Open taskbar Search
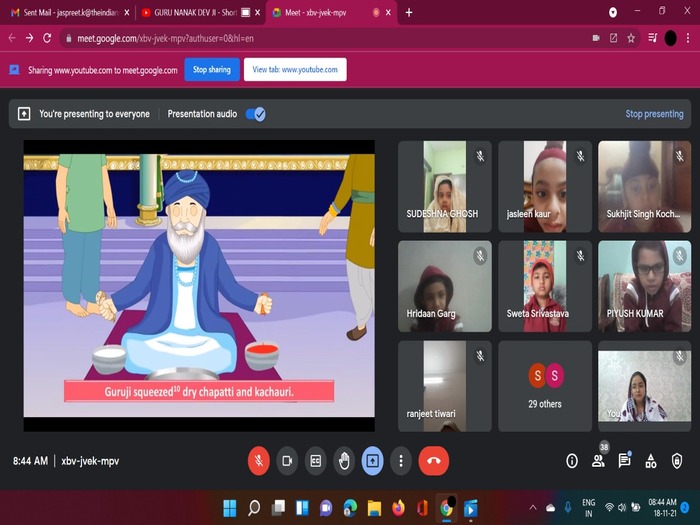This screenshot has width=700, height=525. coord(254,508)
